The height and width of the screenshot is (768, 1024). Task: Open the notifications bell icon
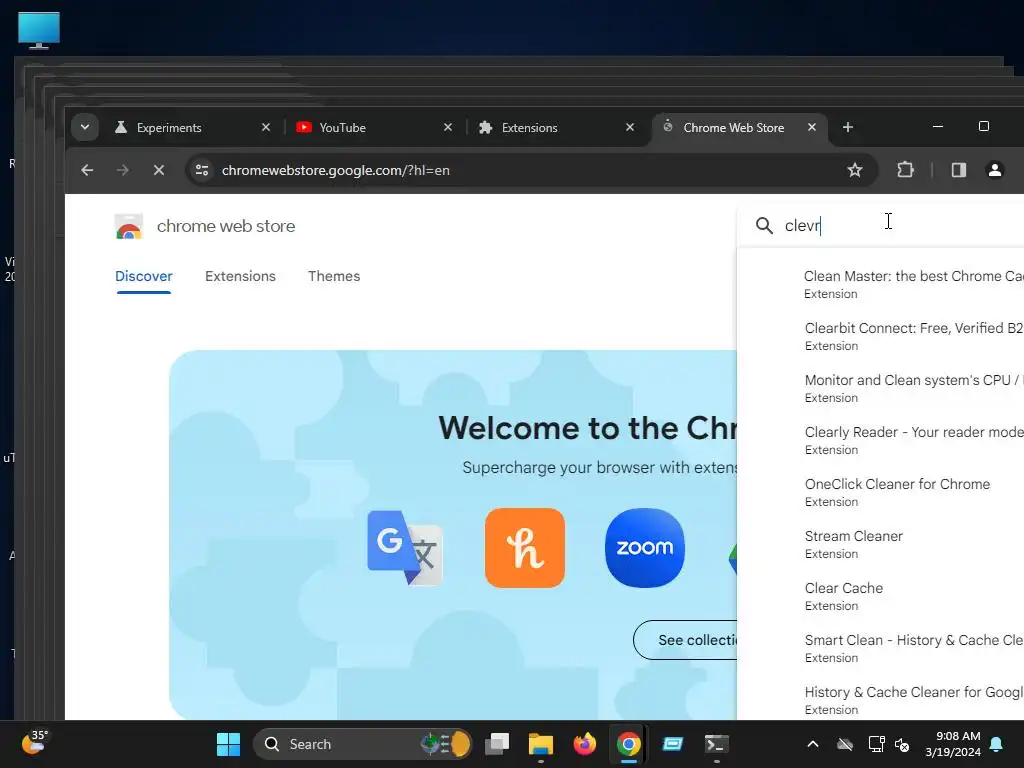tap(997, 744)
